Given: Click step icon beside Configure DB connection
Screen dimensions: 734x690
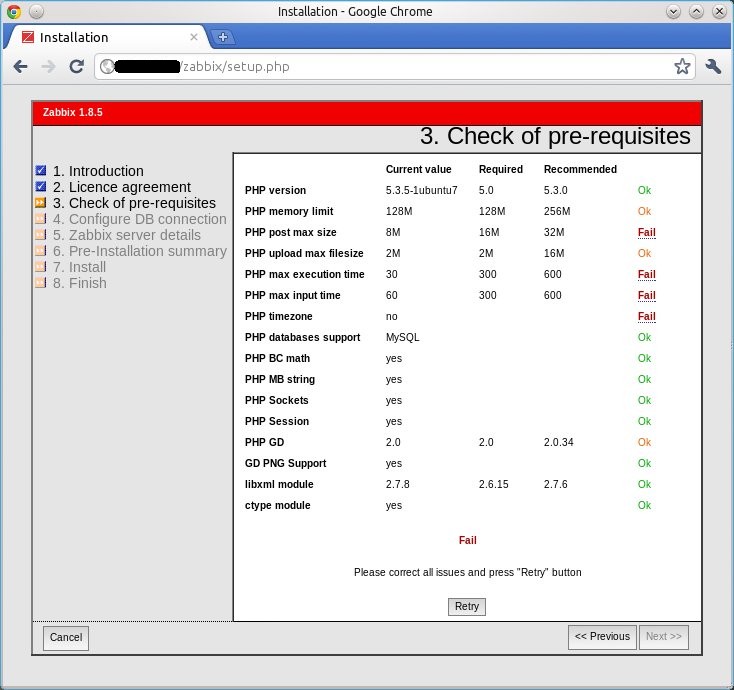Looking at the screenshot, I should coord(41,219).
